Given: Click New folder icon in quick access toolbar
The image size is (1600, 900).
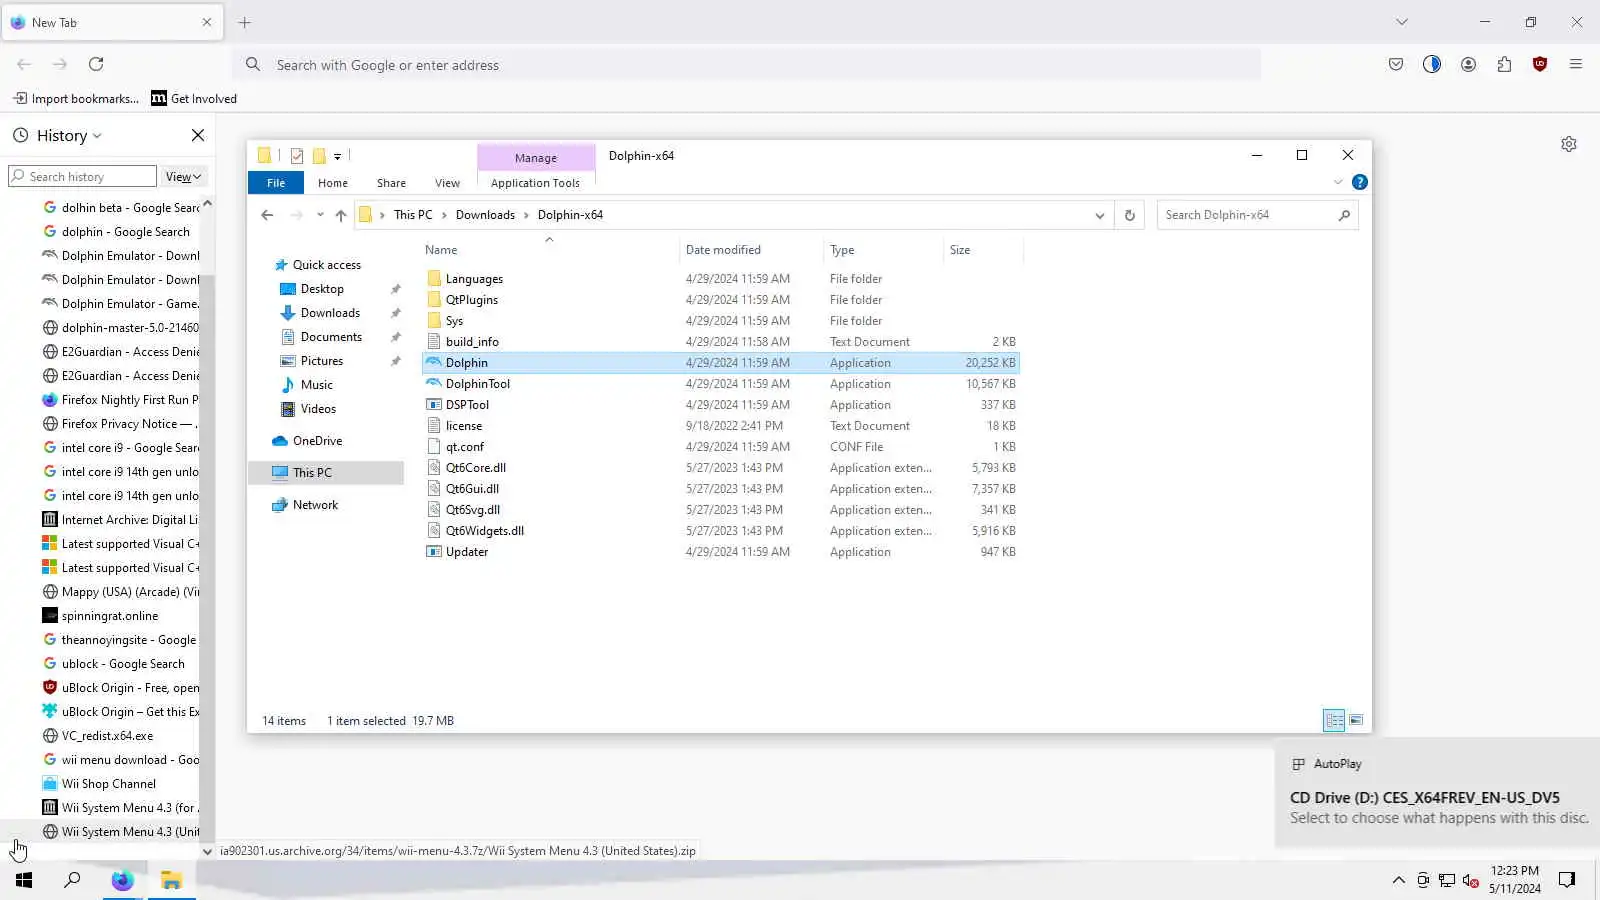Looking at the screenshot, I should [319, 156].
